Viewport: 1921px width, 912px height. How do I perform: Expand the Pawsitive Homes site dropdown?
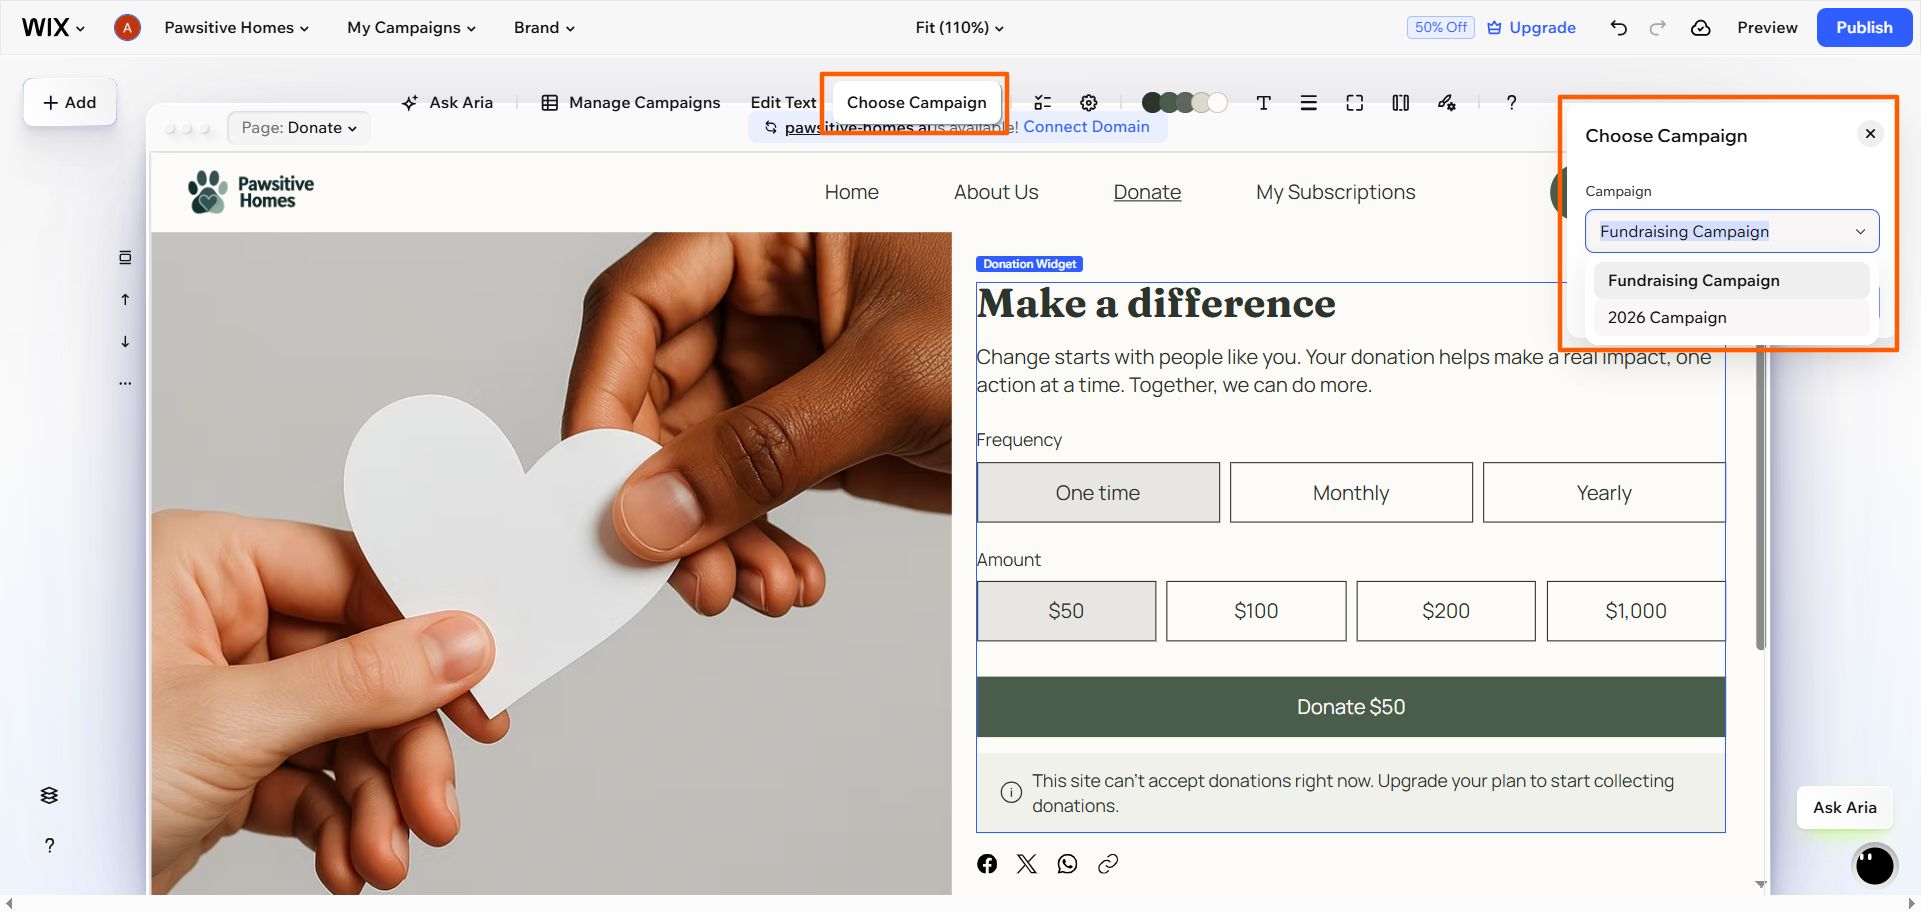[x=236, y=27]
